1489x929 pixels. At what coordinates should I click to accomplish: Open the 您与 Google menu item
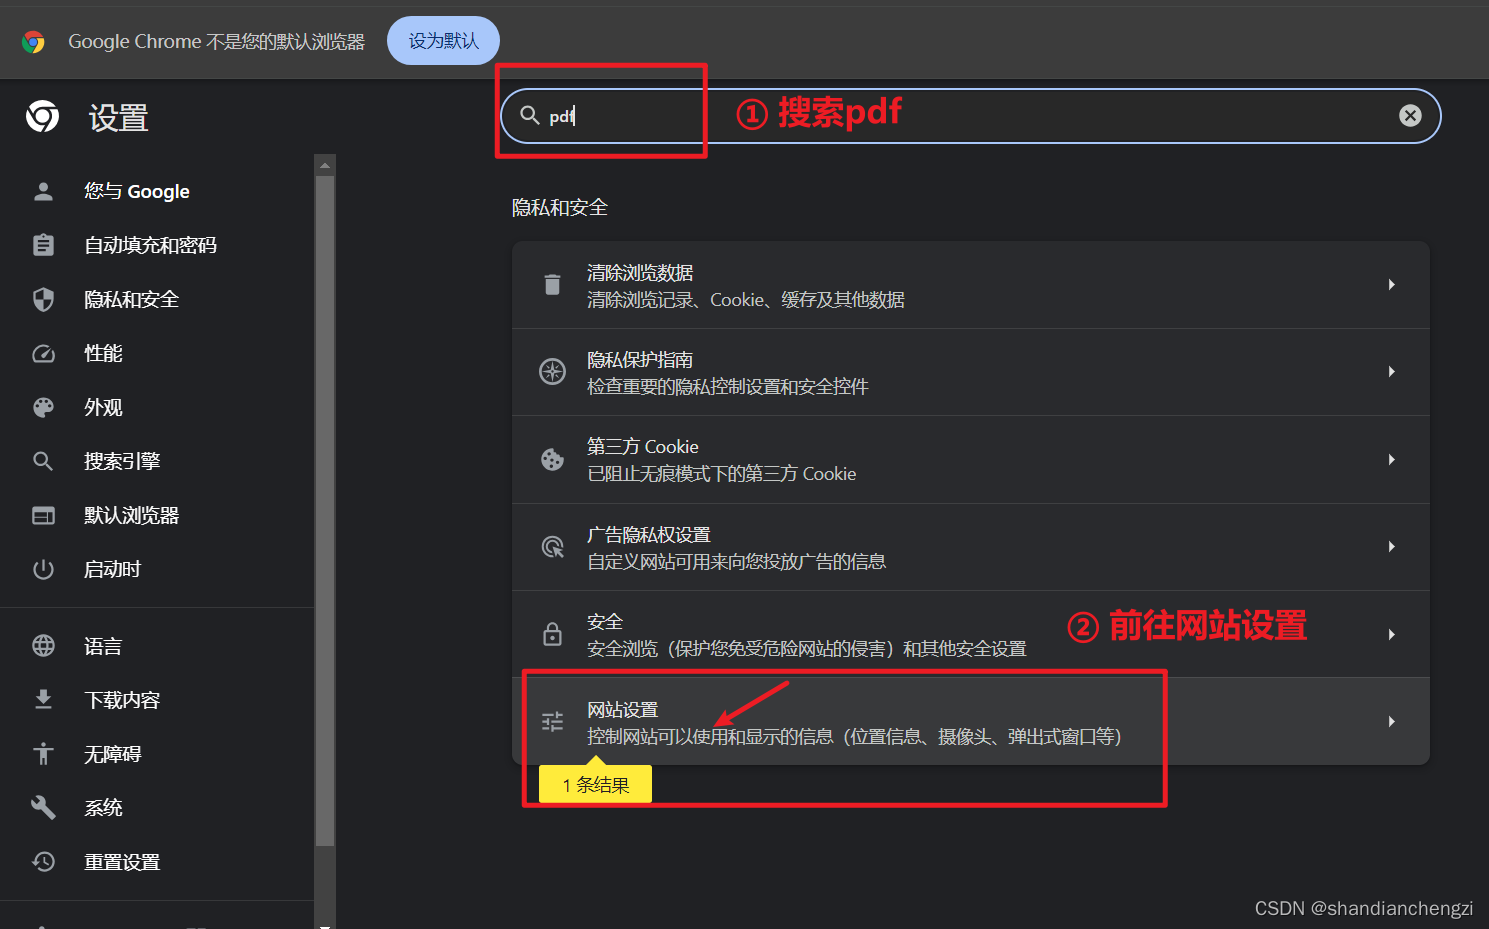(137, 191)
